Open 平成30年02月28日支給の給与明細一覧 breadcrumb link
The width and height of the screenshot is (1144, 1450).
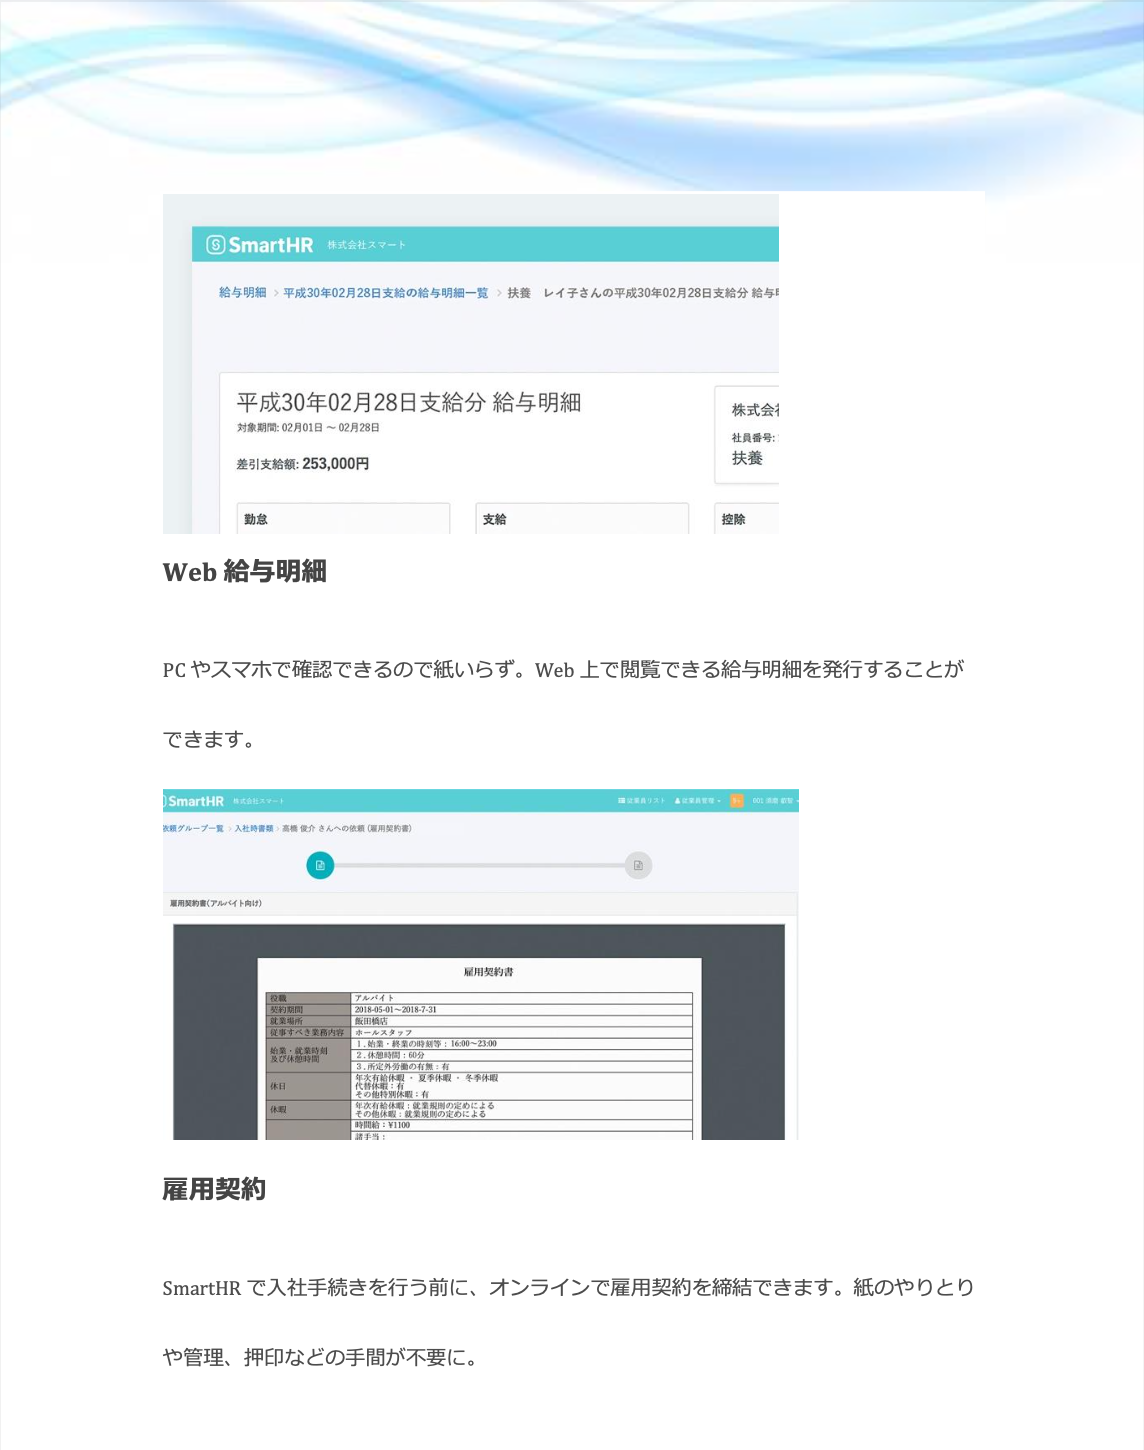386,293
